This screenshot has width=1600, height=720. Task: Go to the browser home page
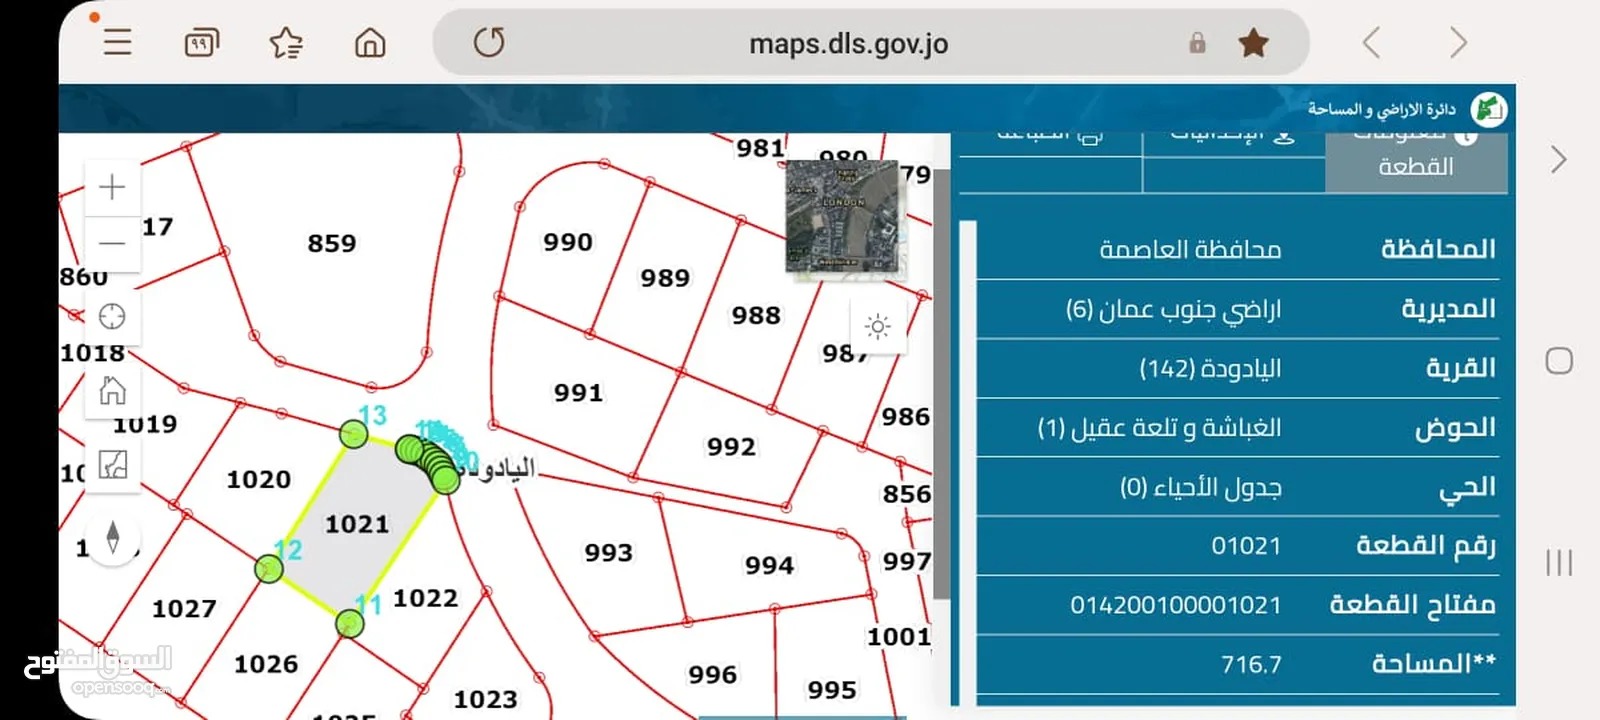(370, 43)
